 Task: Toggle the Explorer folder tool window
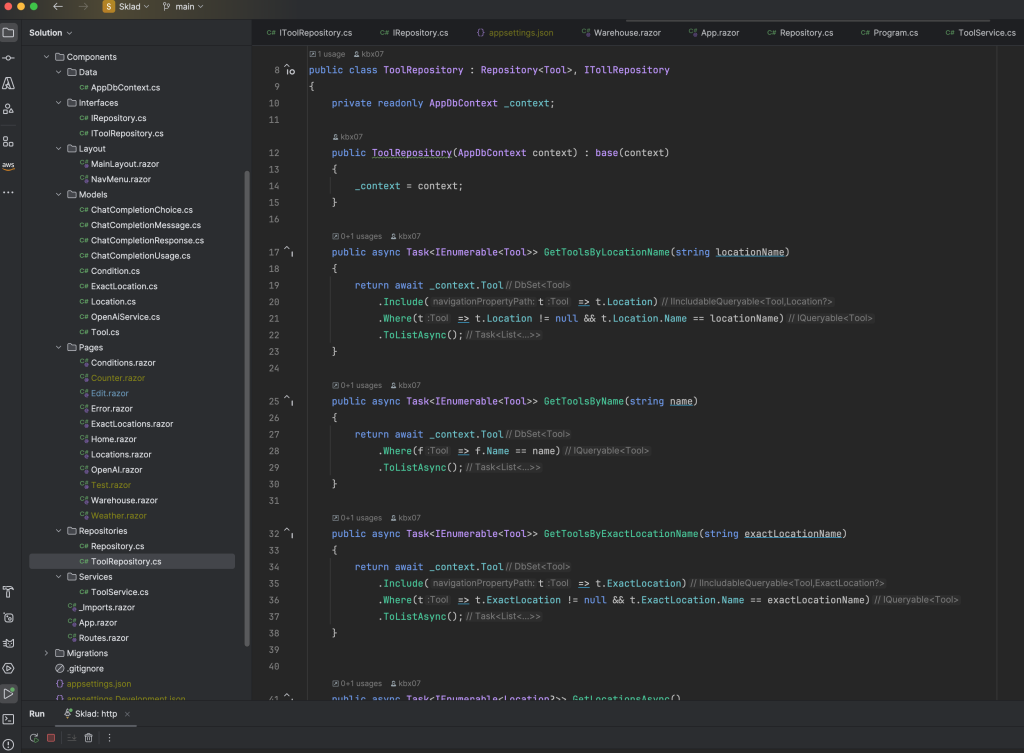pyautogui.click(x=9, y=33)
